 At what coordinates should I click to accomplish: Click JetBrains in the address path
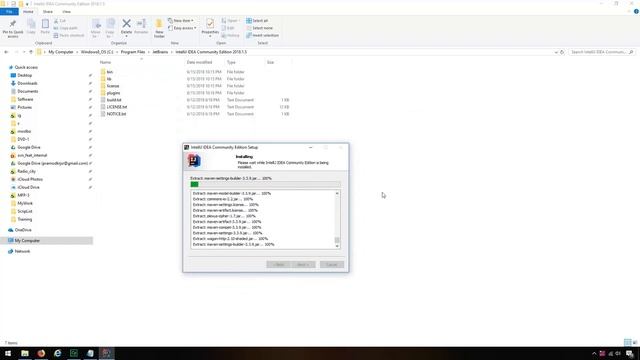[x=160, y=52]
